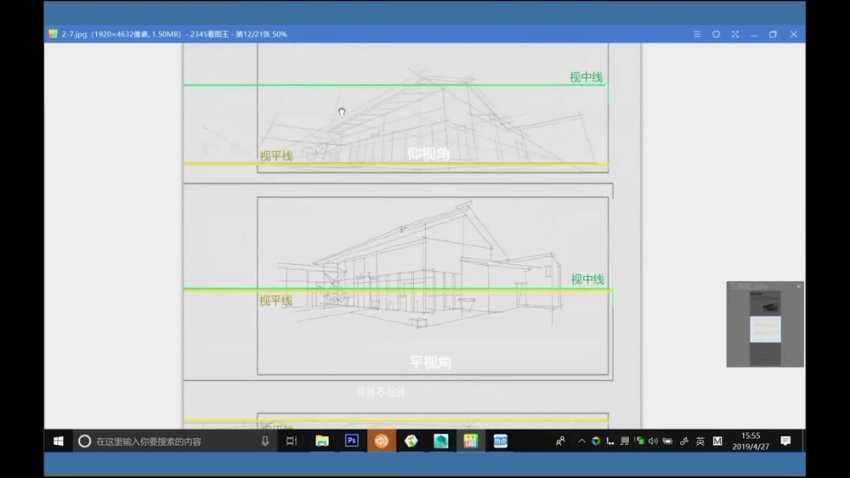The image size is (850, 478).
Task: Open the clock showing 15:55
Action: pos(751,441)
